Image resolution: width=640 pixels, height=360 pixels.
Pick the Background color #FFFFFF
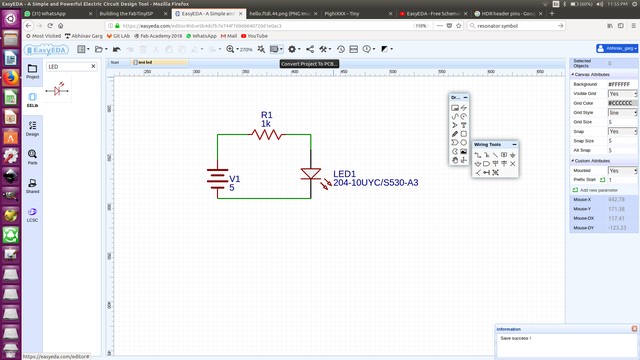pyautogui.click(x=622, y=84)
